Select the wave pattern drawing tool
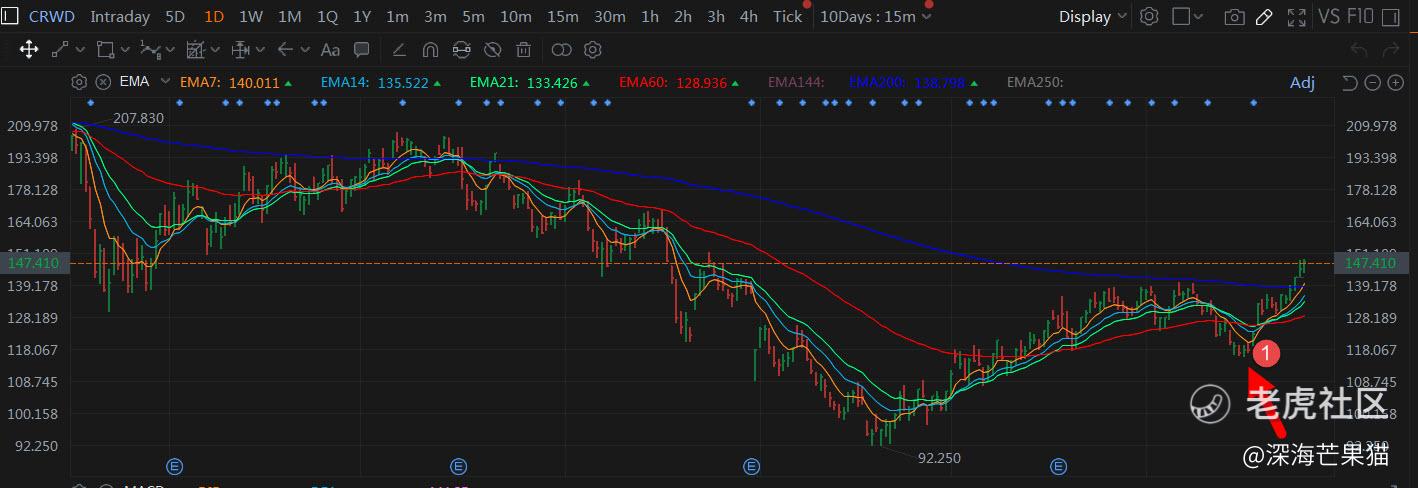 (150, 49)
